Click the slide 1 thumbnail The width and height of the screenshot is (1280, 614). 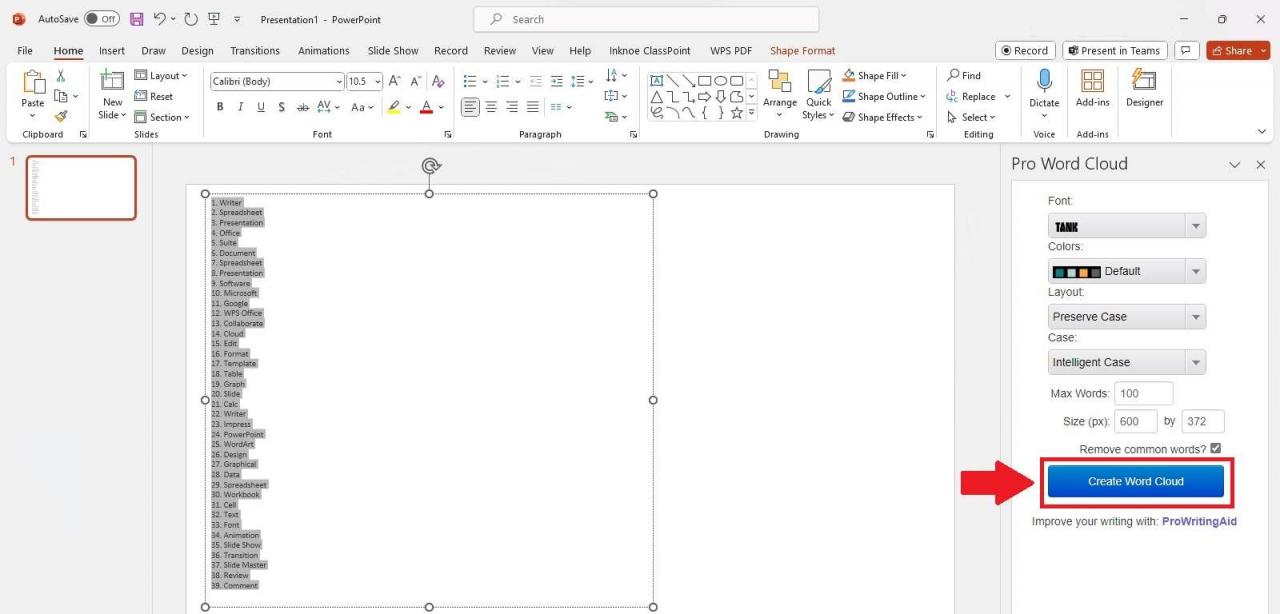80,187
